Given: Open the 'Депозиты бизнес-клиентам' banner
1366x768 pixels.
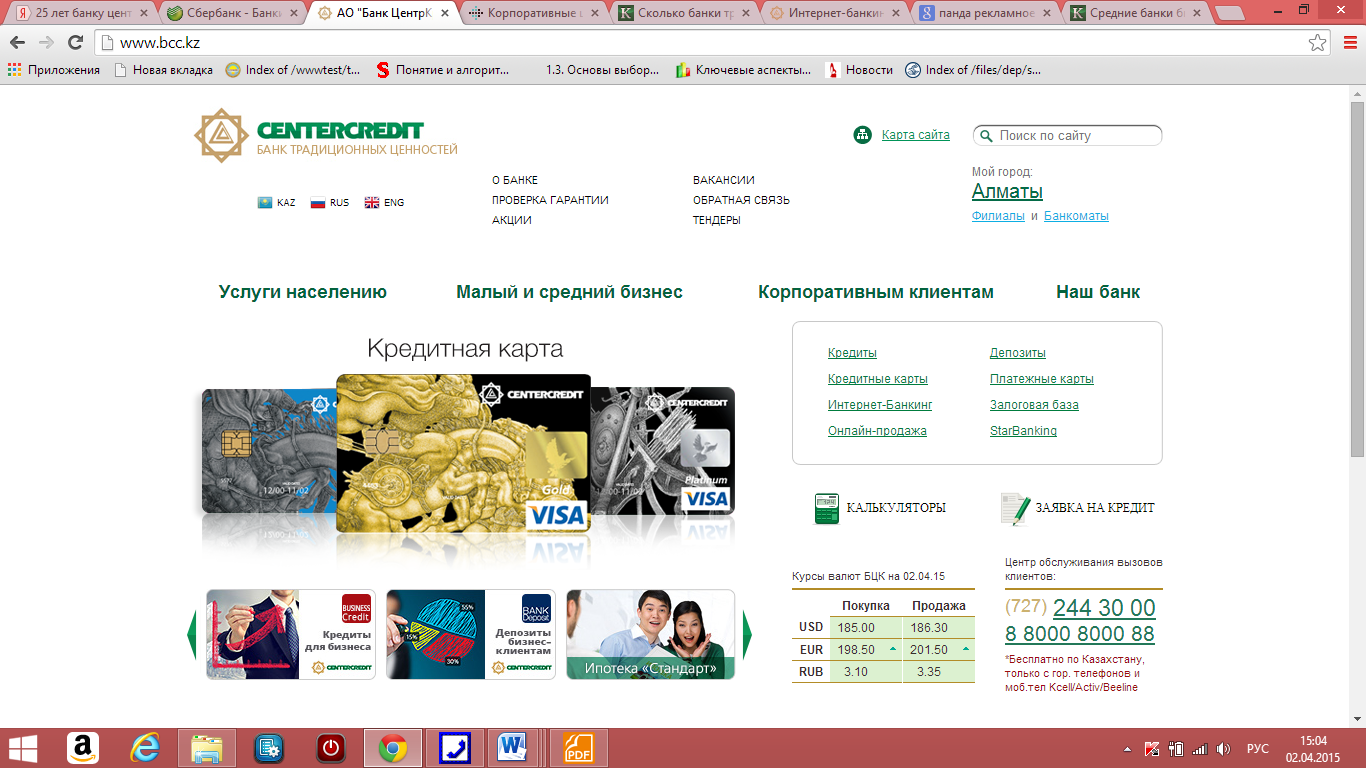Looking at the screenshot, I should [x=471, y=634].
